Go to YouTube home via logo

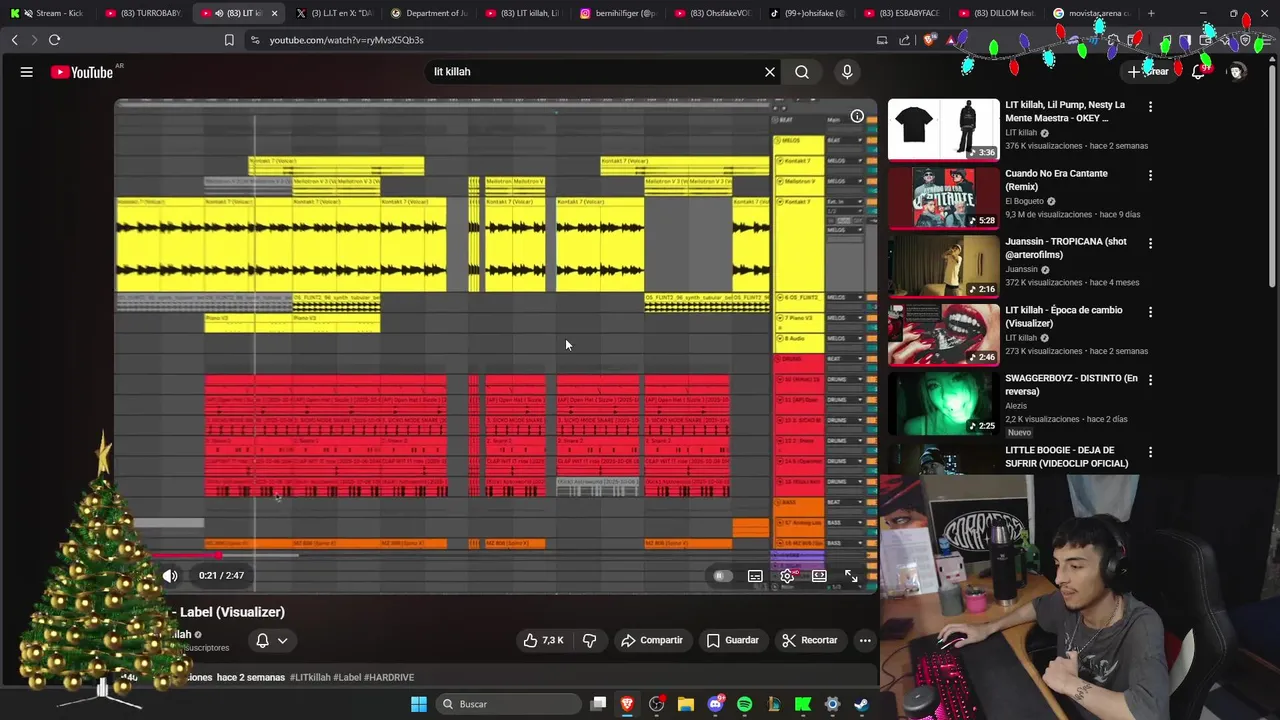82,72
